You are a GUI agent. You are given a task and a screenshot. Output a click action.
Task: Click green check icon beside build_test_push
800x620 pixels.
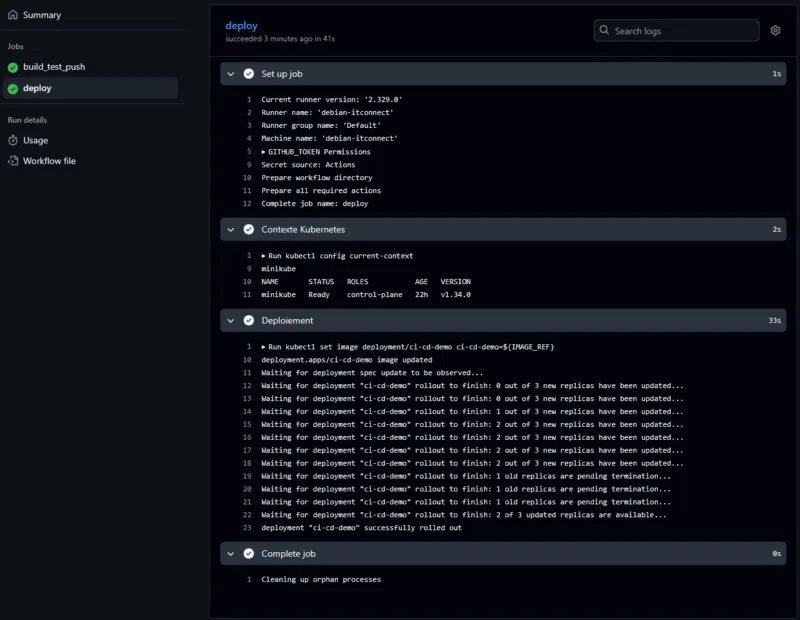(13, 67)
